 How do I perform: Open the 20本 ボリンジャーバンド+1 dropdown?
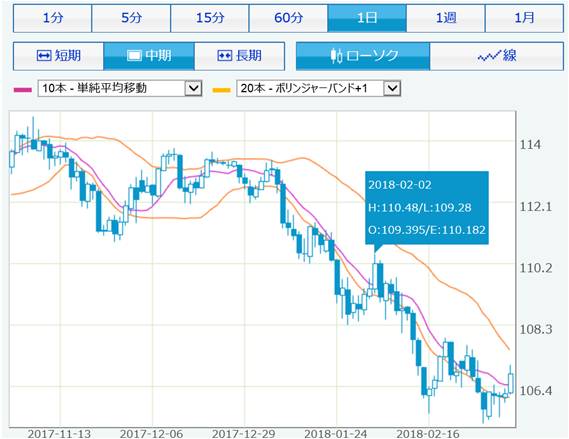[x=319, y=88]
